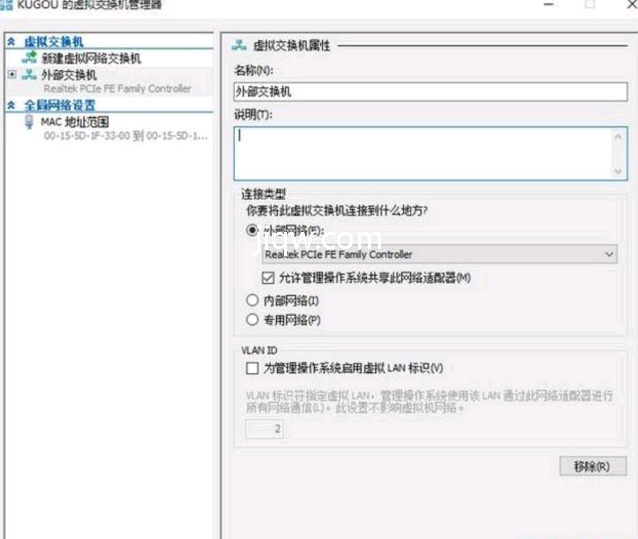Click the 说明 box scrollbar down arrow

618,172
